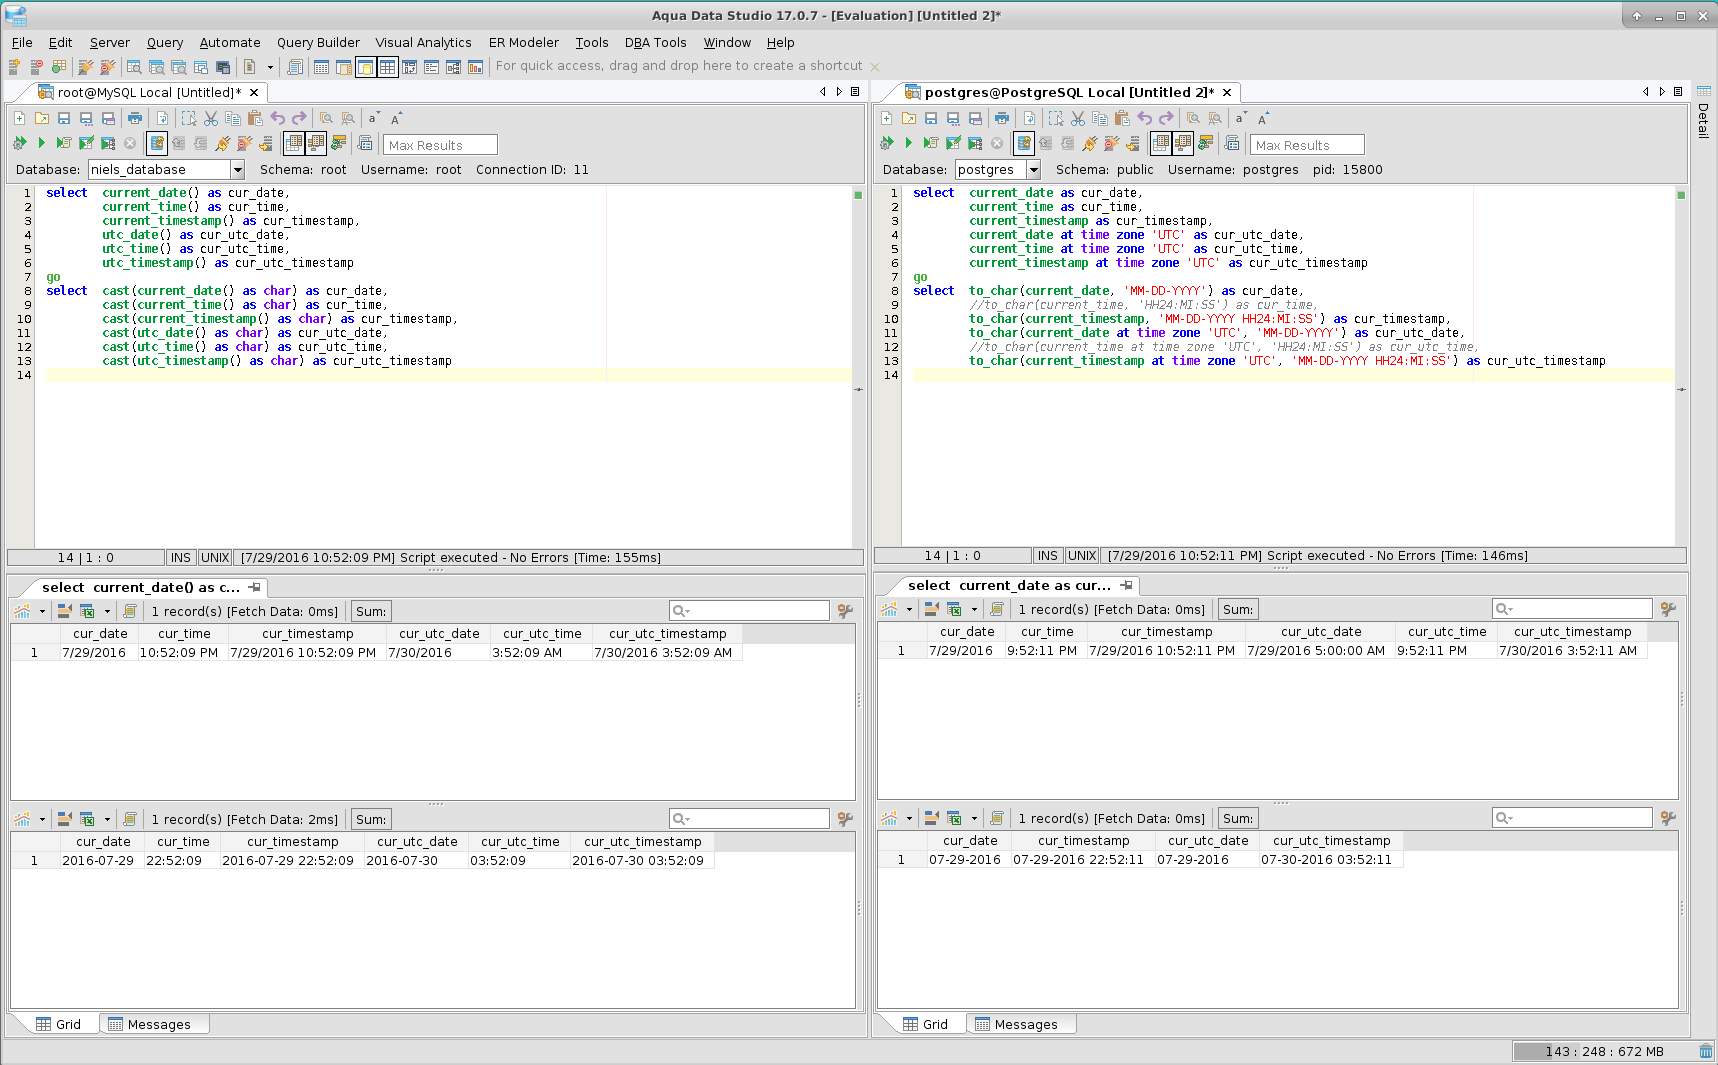Click the Copy icon in PostgreSQL editor toolbar
1718x1065 pixels.
coord(1100,118)
